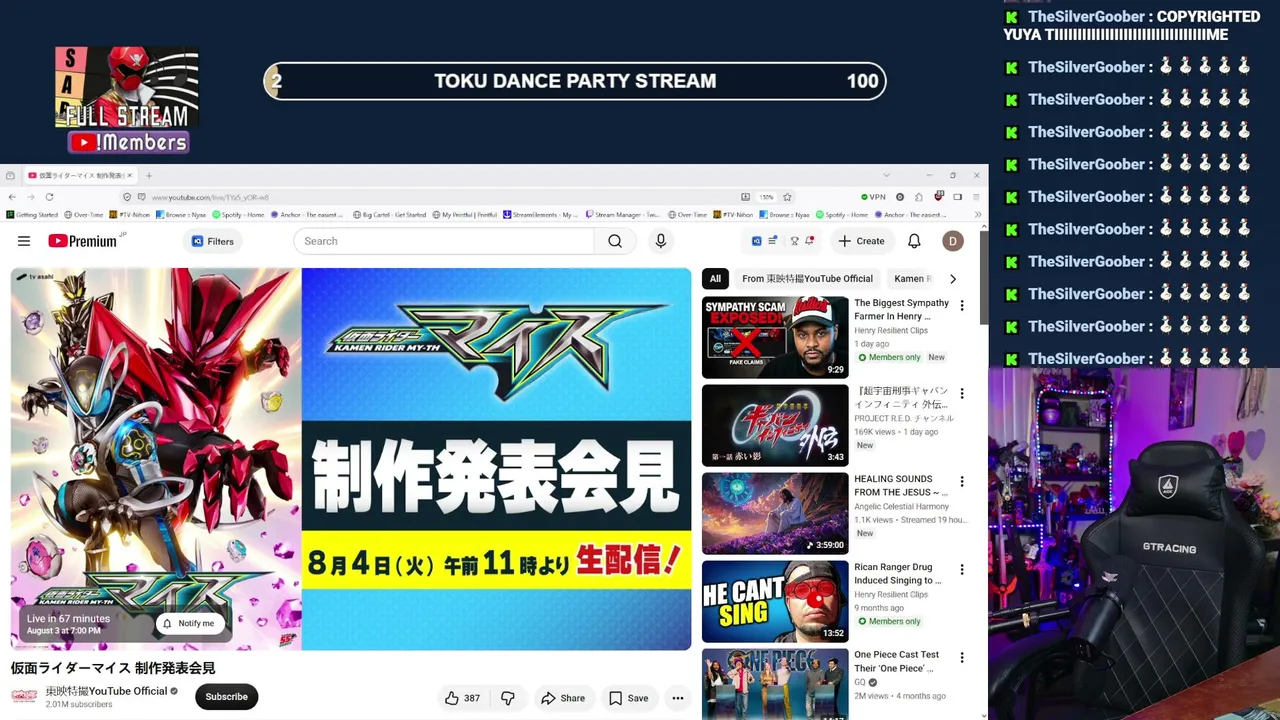Open the StreamElements bookmark
This screenshot has height=720, width=1280.
tap(541, 215)
